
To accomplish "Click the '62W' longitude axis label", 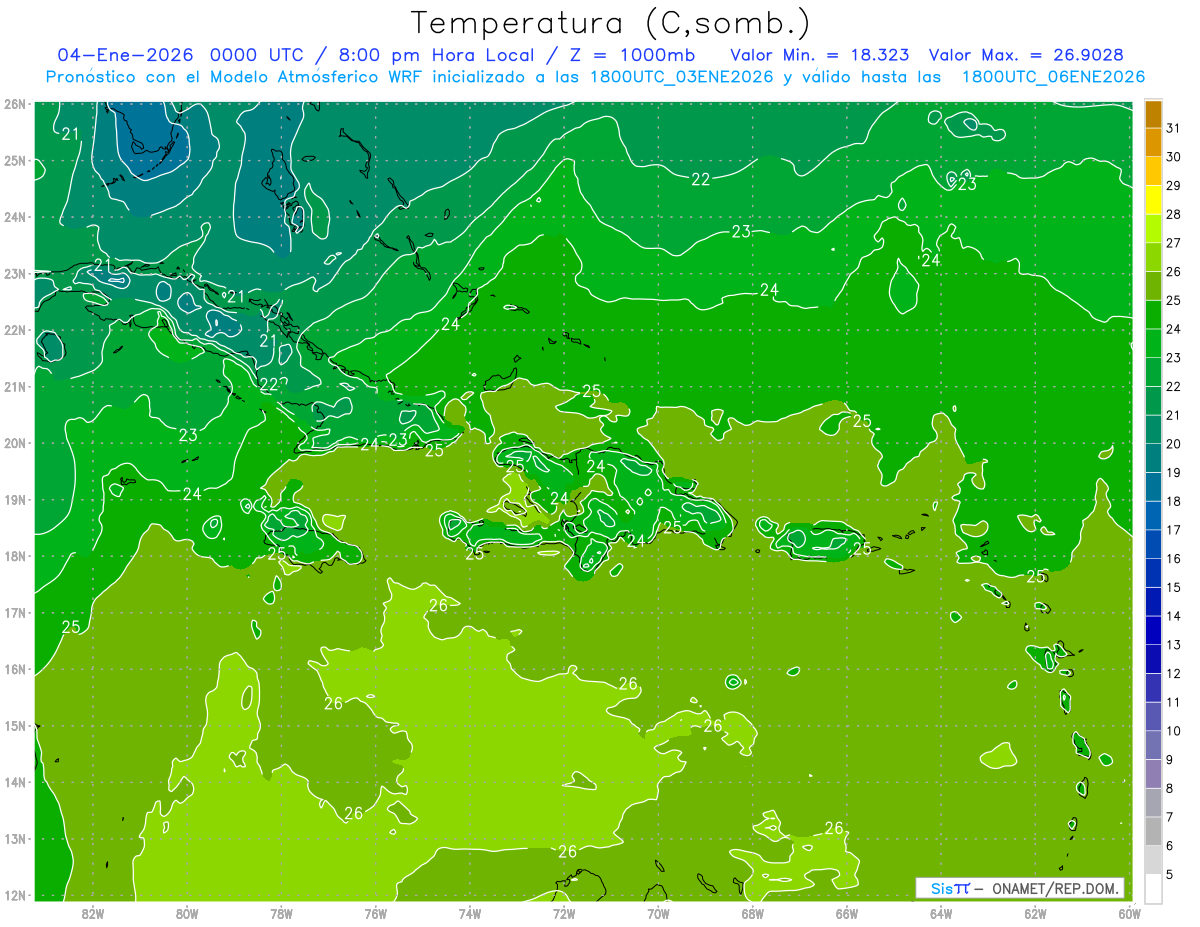I will coord(1036,912).
